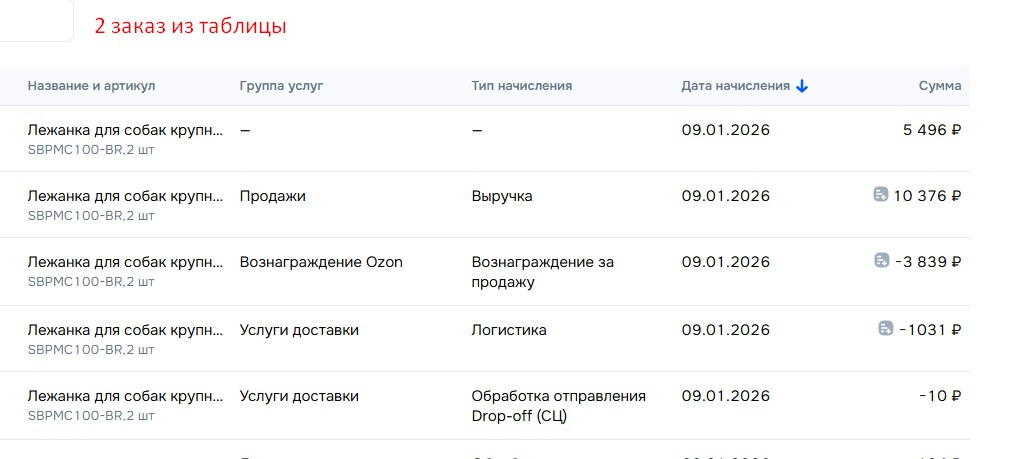1036x459 pixels.
Task: Click the Вознаграждение Ozon group cell
Action: (321, 262)
